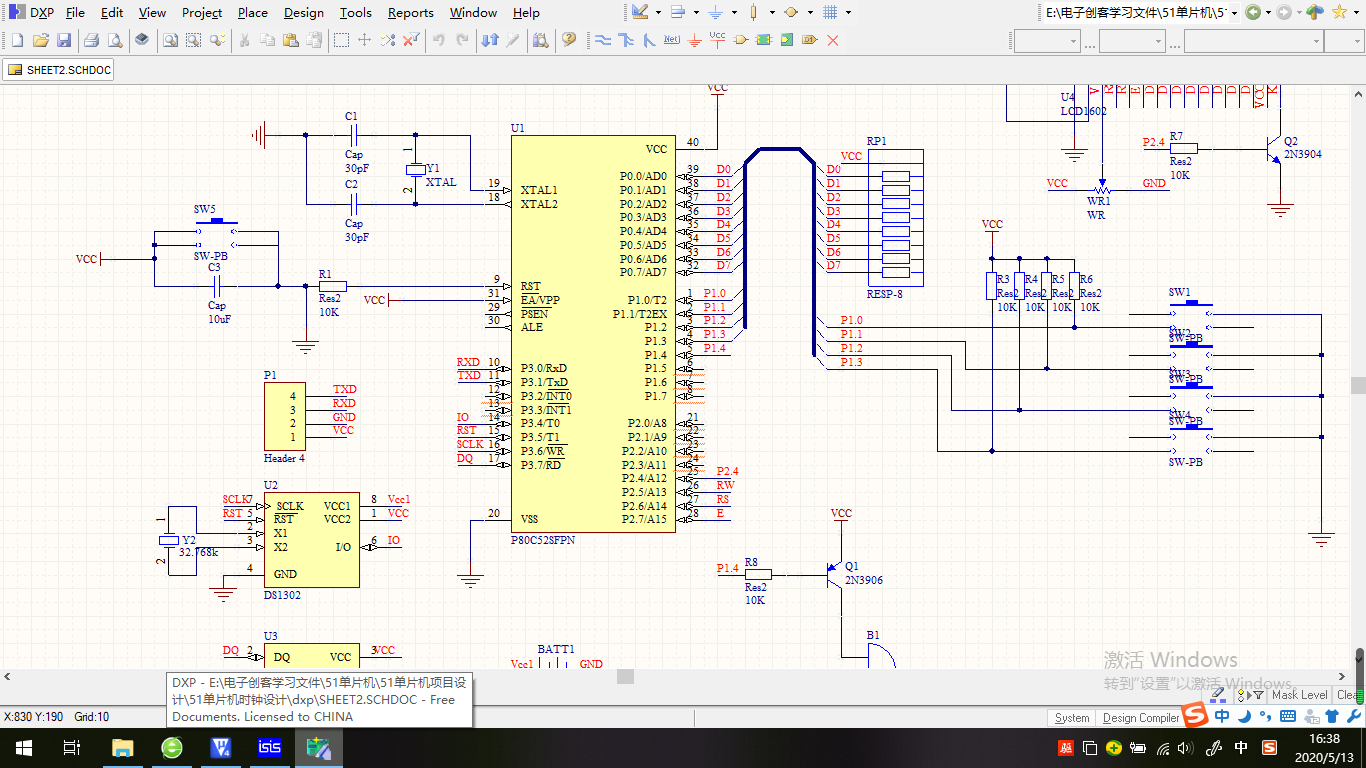
Task: Open the Grids dropdown arrow
Action: (849, 13)
